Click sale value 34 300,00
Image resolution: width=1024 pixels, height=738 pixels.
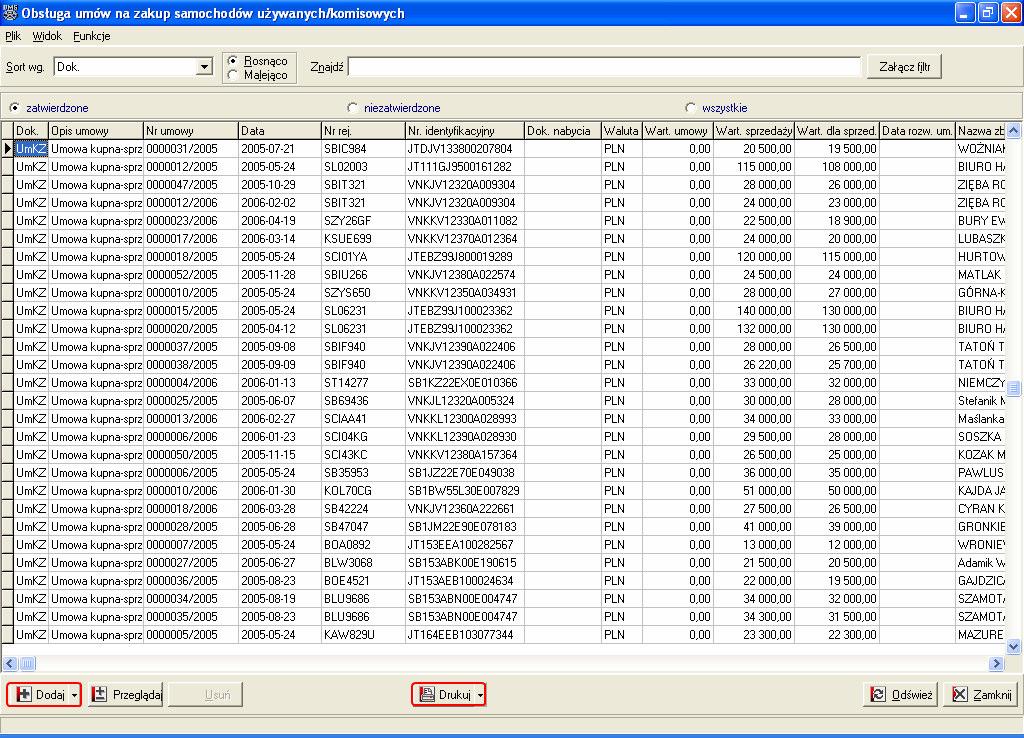(754, 617)
